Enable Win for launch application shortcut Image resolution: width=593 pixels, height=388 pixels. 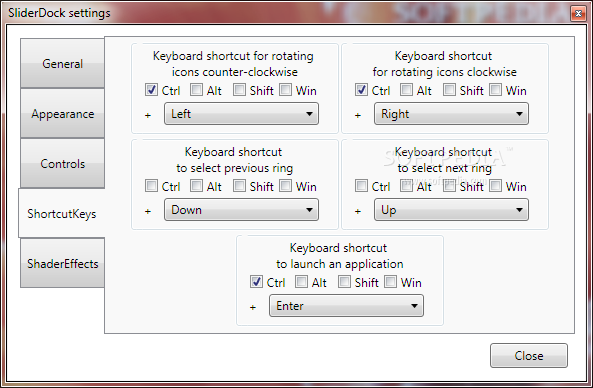coord(391,282)
